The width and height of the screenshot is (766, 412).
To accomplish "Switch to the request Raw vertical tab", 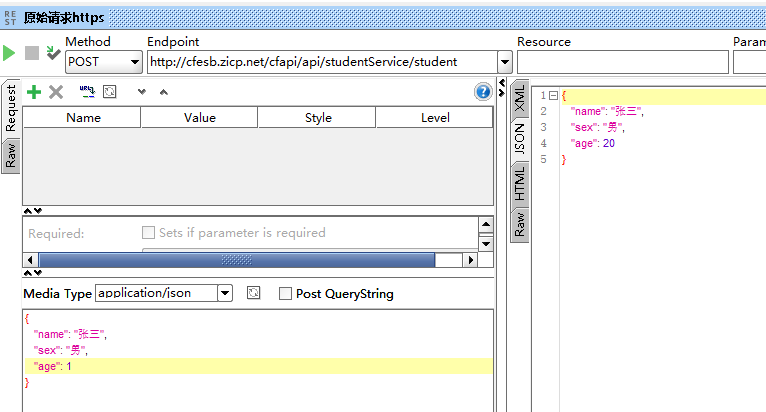I will (x=11, y=156).
